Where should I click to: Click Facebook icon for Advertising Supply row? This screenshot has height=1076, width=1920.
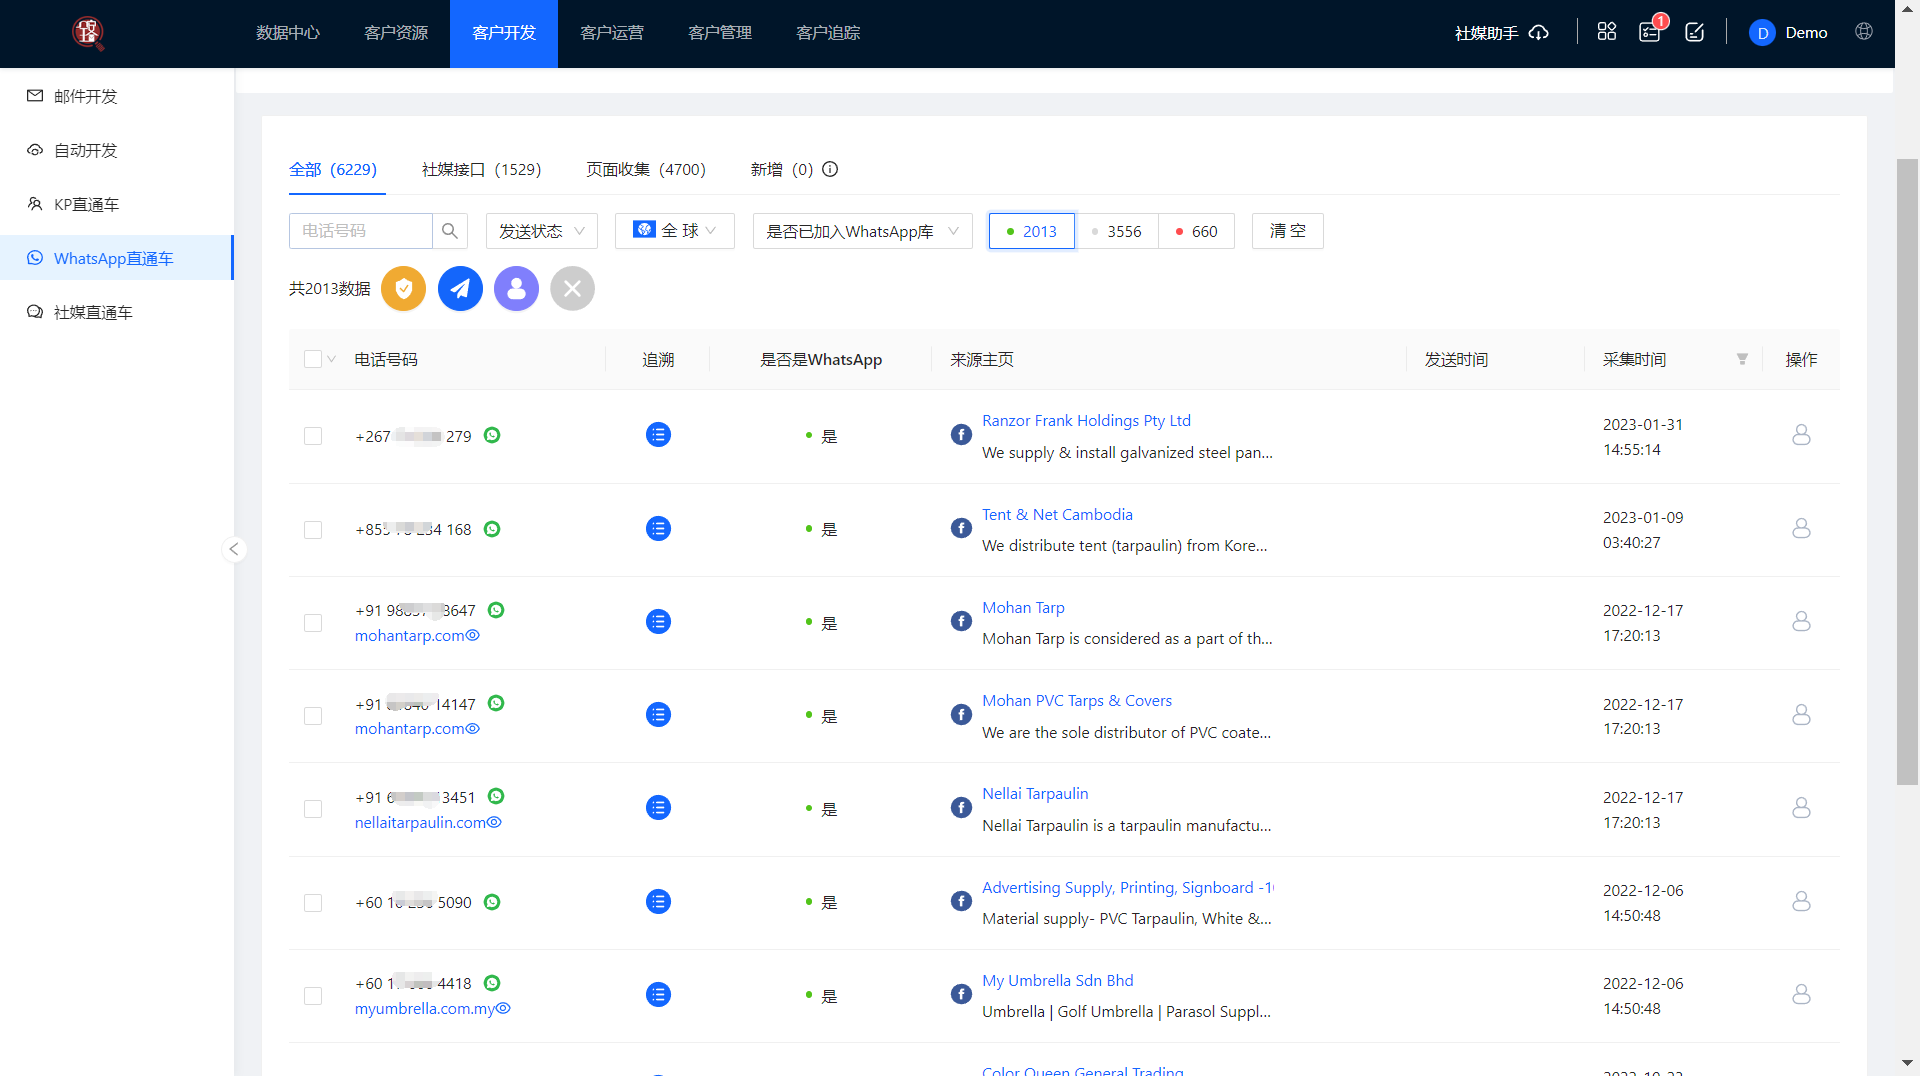click(x=961, y=901)
